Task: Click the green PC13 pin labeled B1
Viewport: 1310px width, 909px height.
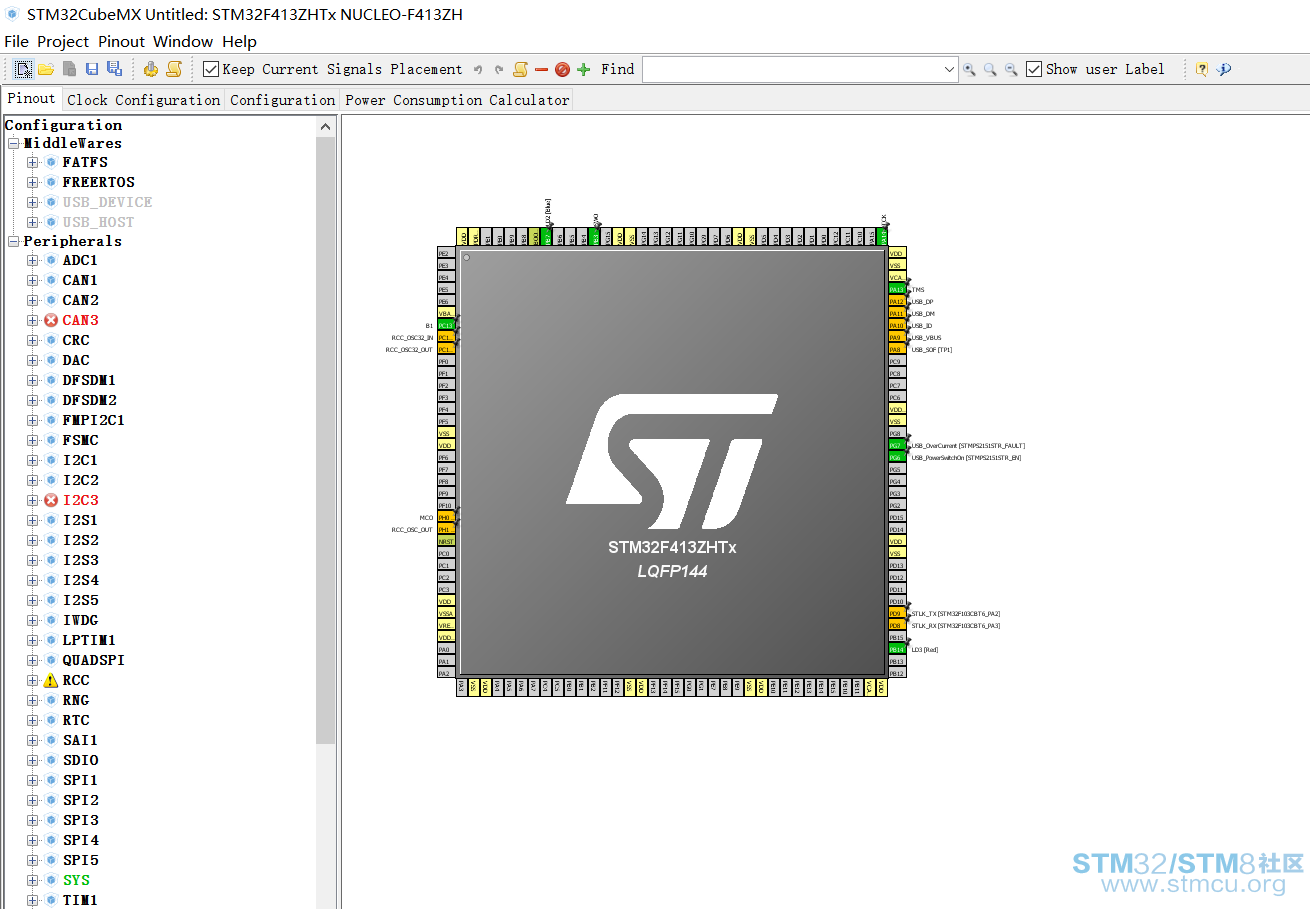Action: pos(446,325)
